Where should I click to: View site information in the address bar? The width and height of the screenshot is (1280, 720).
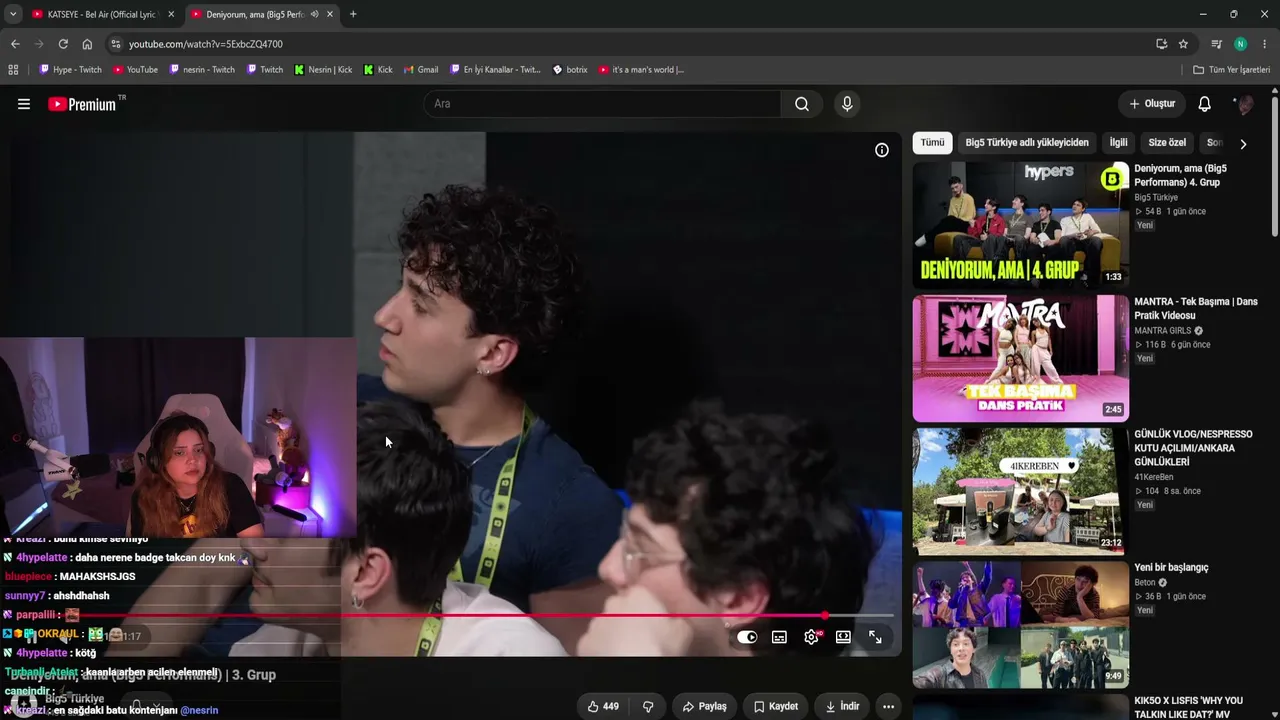(115, 44)
